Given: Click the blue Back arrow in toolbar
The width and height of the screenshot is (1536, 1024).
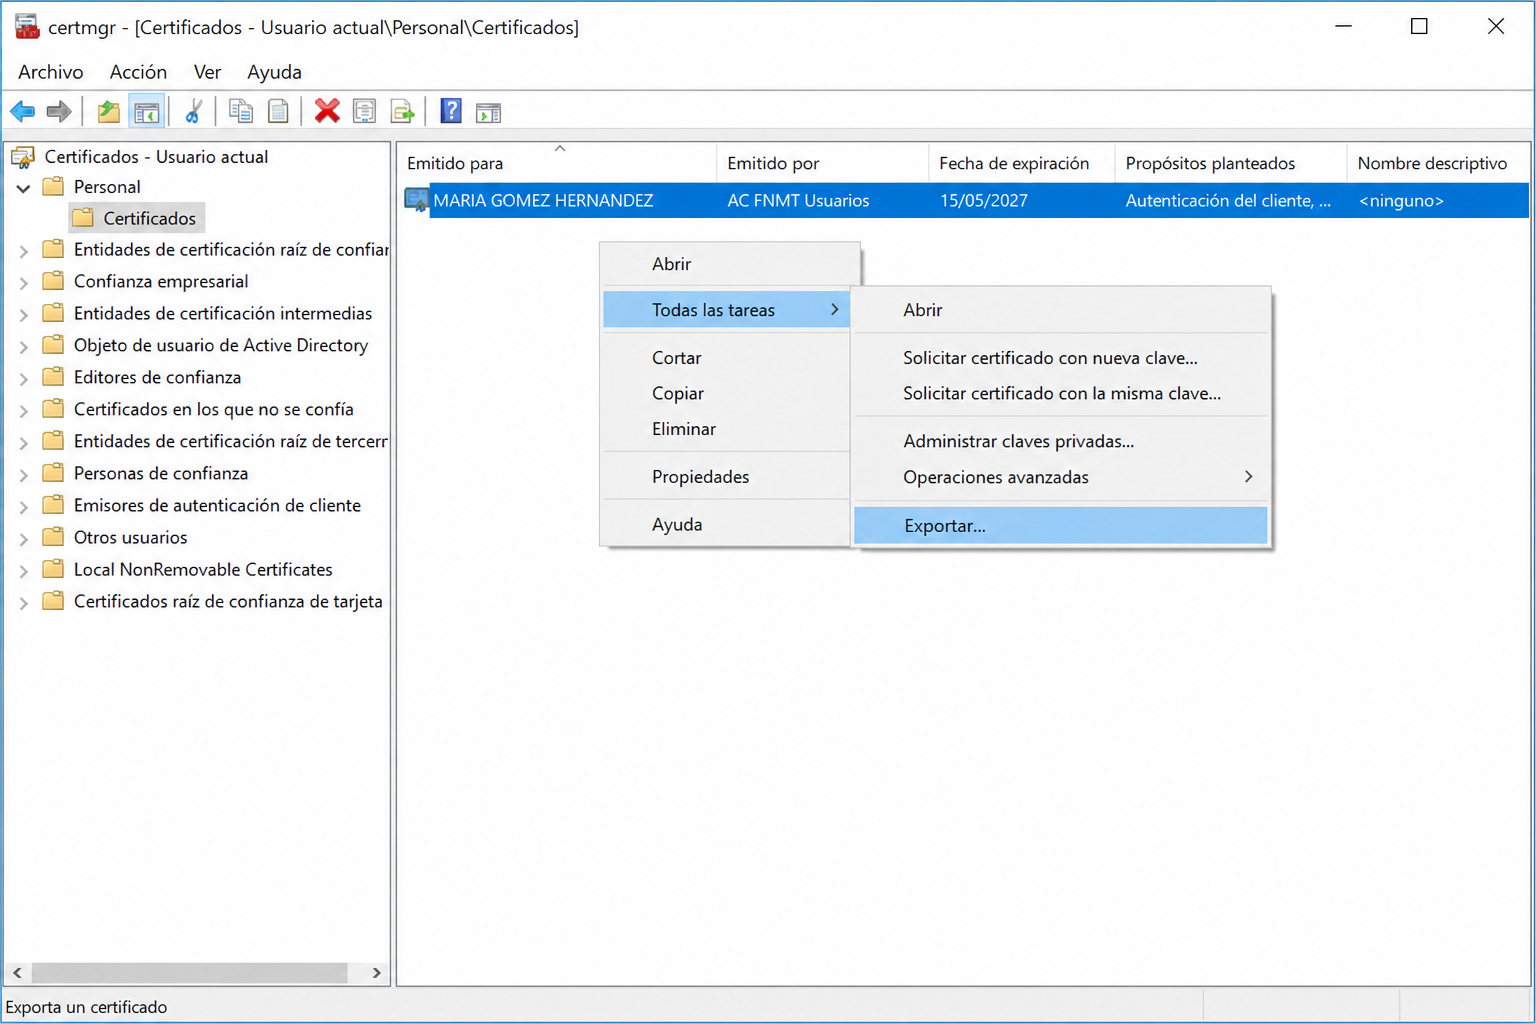Looking at the screenshot, I should pos(23,112).
